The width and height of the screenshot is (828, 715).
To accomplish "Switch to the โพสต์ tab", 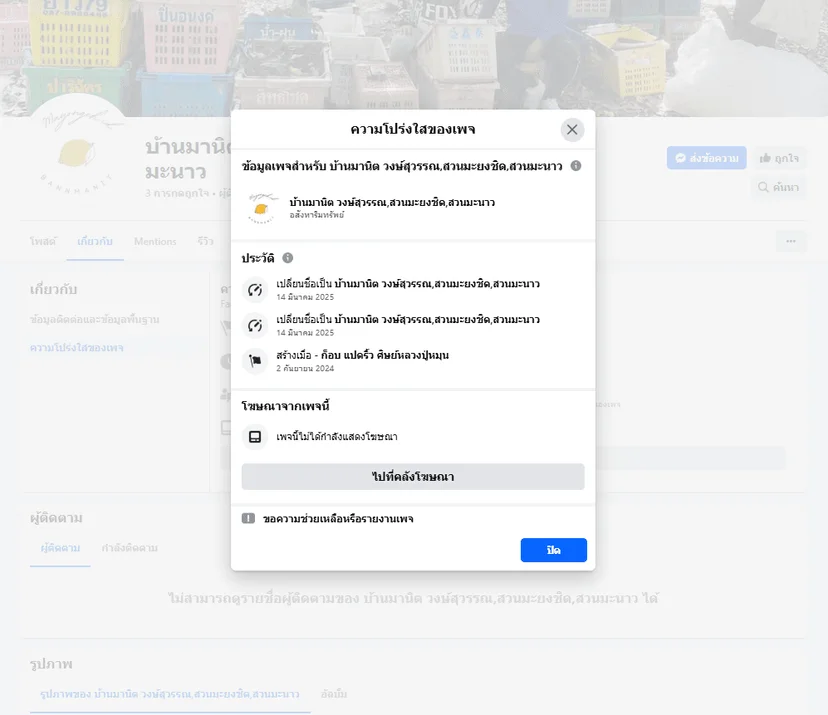I will point(43,241).
